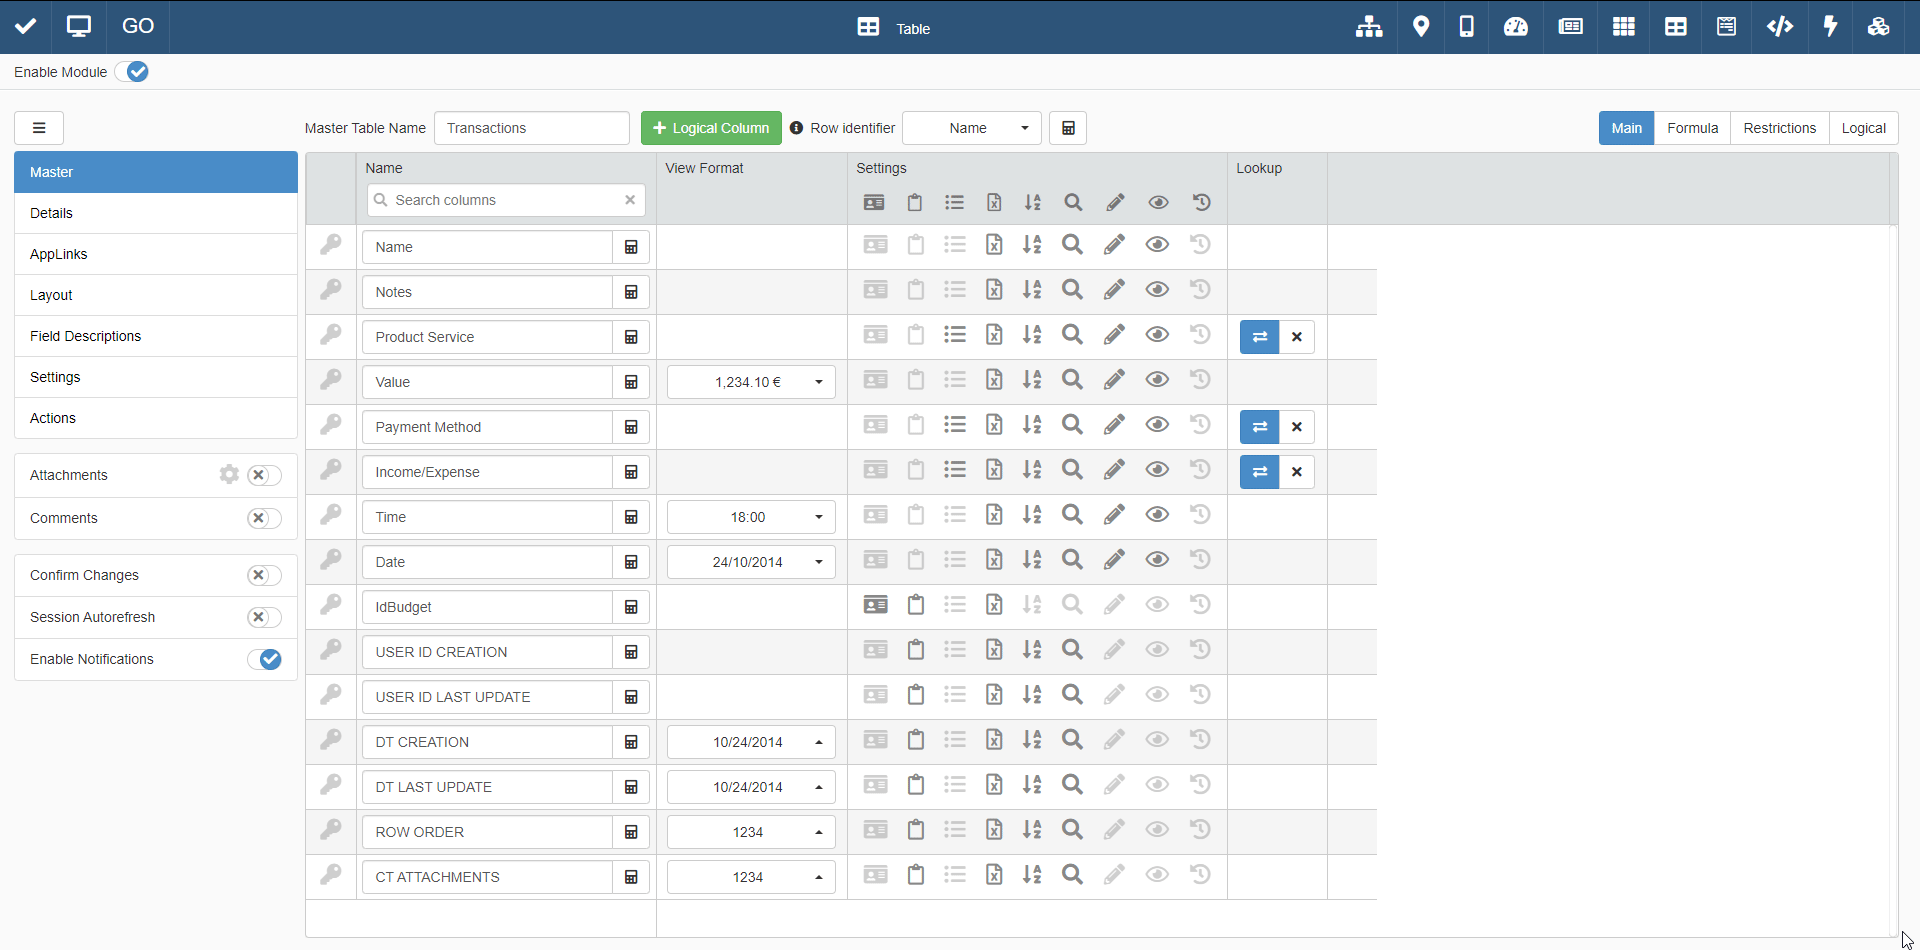Toggle the Enable Module switch
This screenshot has height=950, width=1920.
click(132, 72)
